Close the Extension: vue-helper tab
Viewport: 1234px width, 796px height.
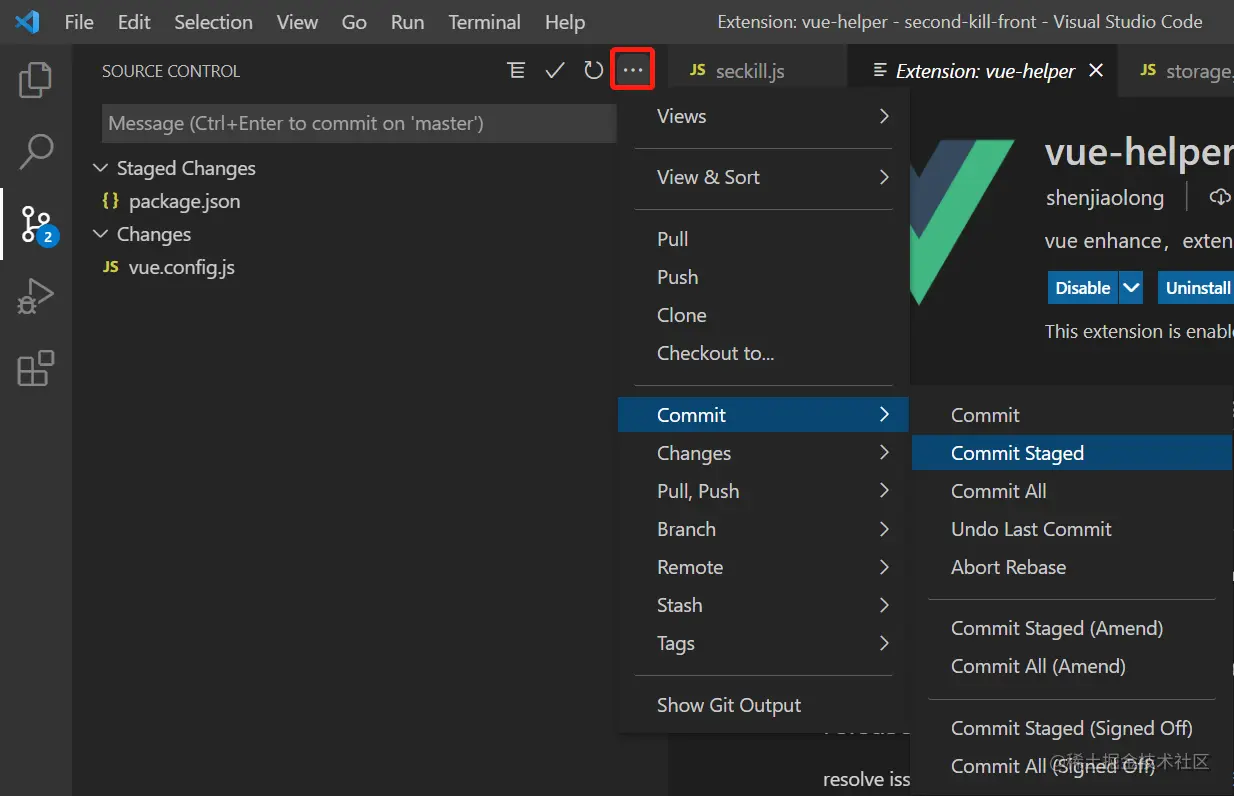click(x=1096, y=70)
